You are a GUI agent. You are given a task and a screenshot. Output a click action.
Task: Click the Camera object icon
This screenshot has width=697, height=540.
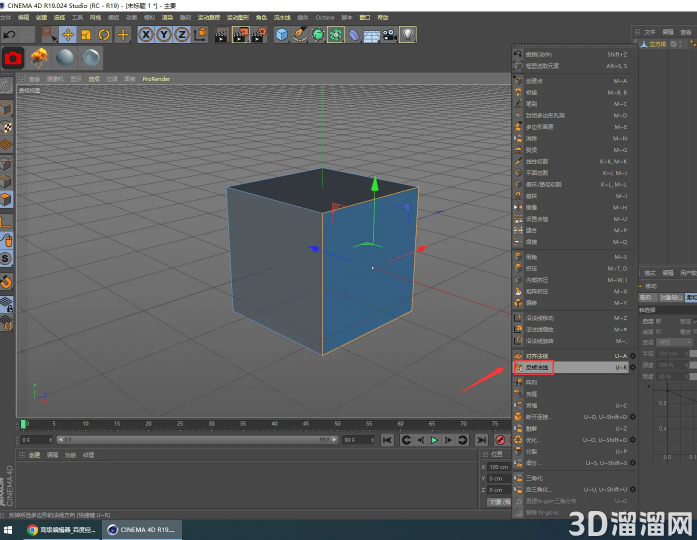390,35
